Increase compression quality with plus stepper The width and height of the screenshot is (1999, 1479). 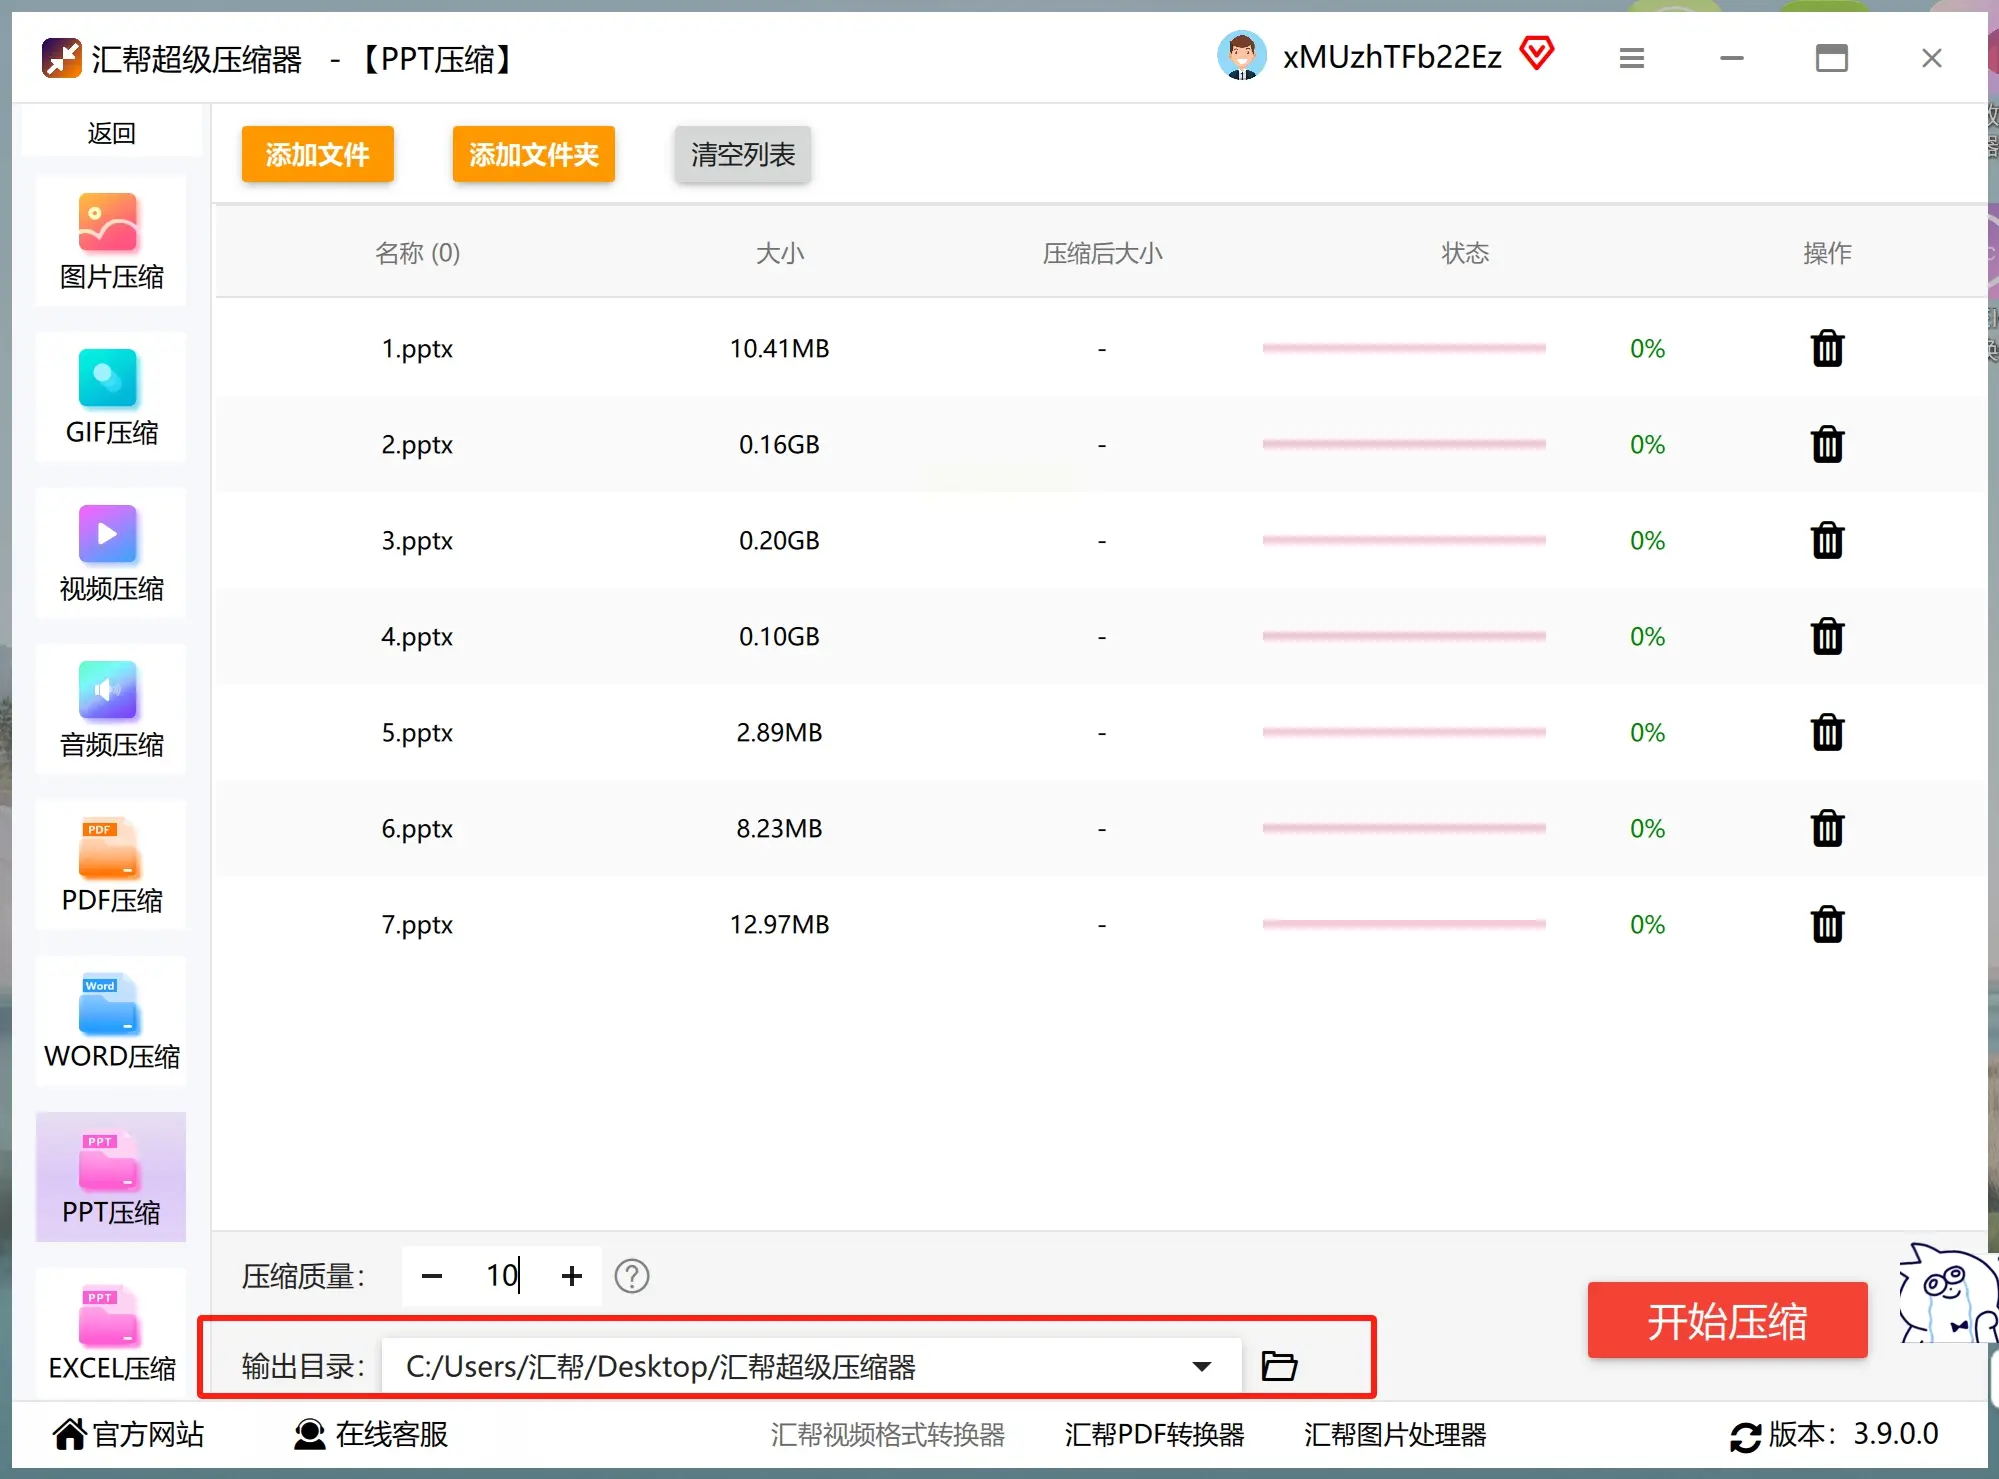(x=571, y=1275)
